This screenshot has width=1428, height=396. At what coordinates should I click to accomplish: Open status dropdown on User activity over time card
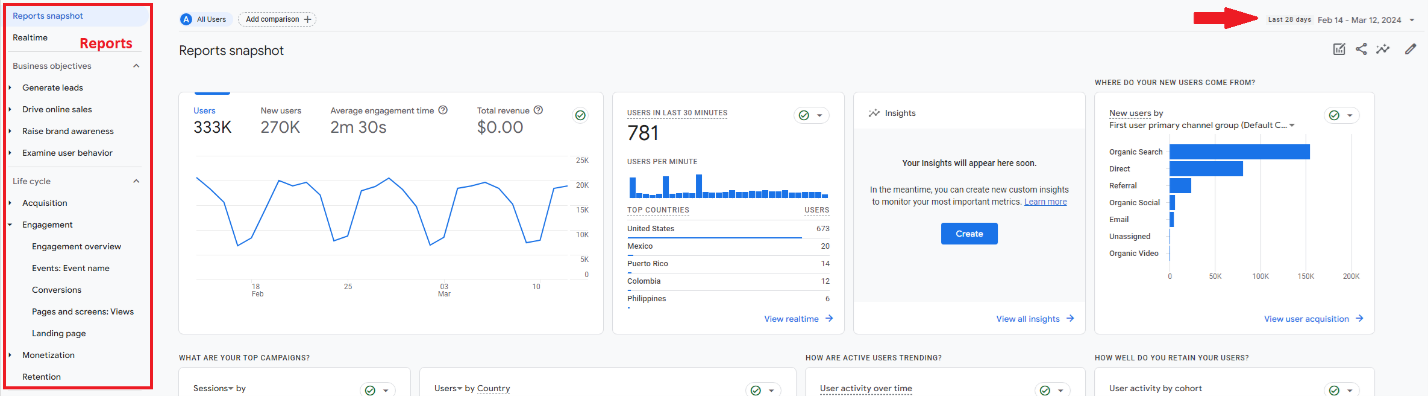tap(1053, 390)
